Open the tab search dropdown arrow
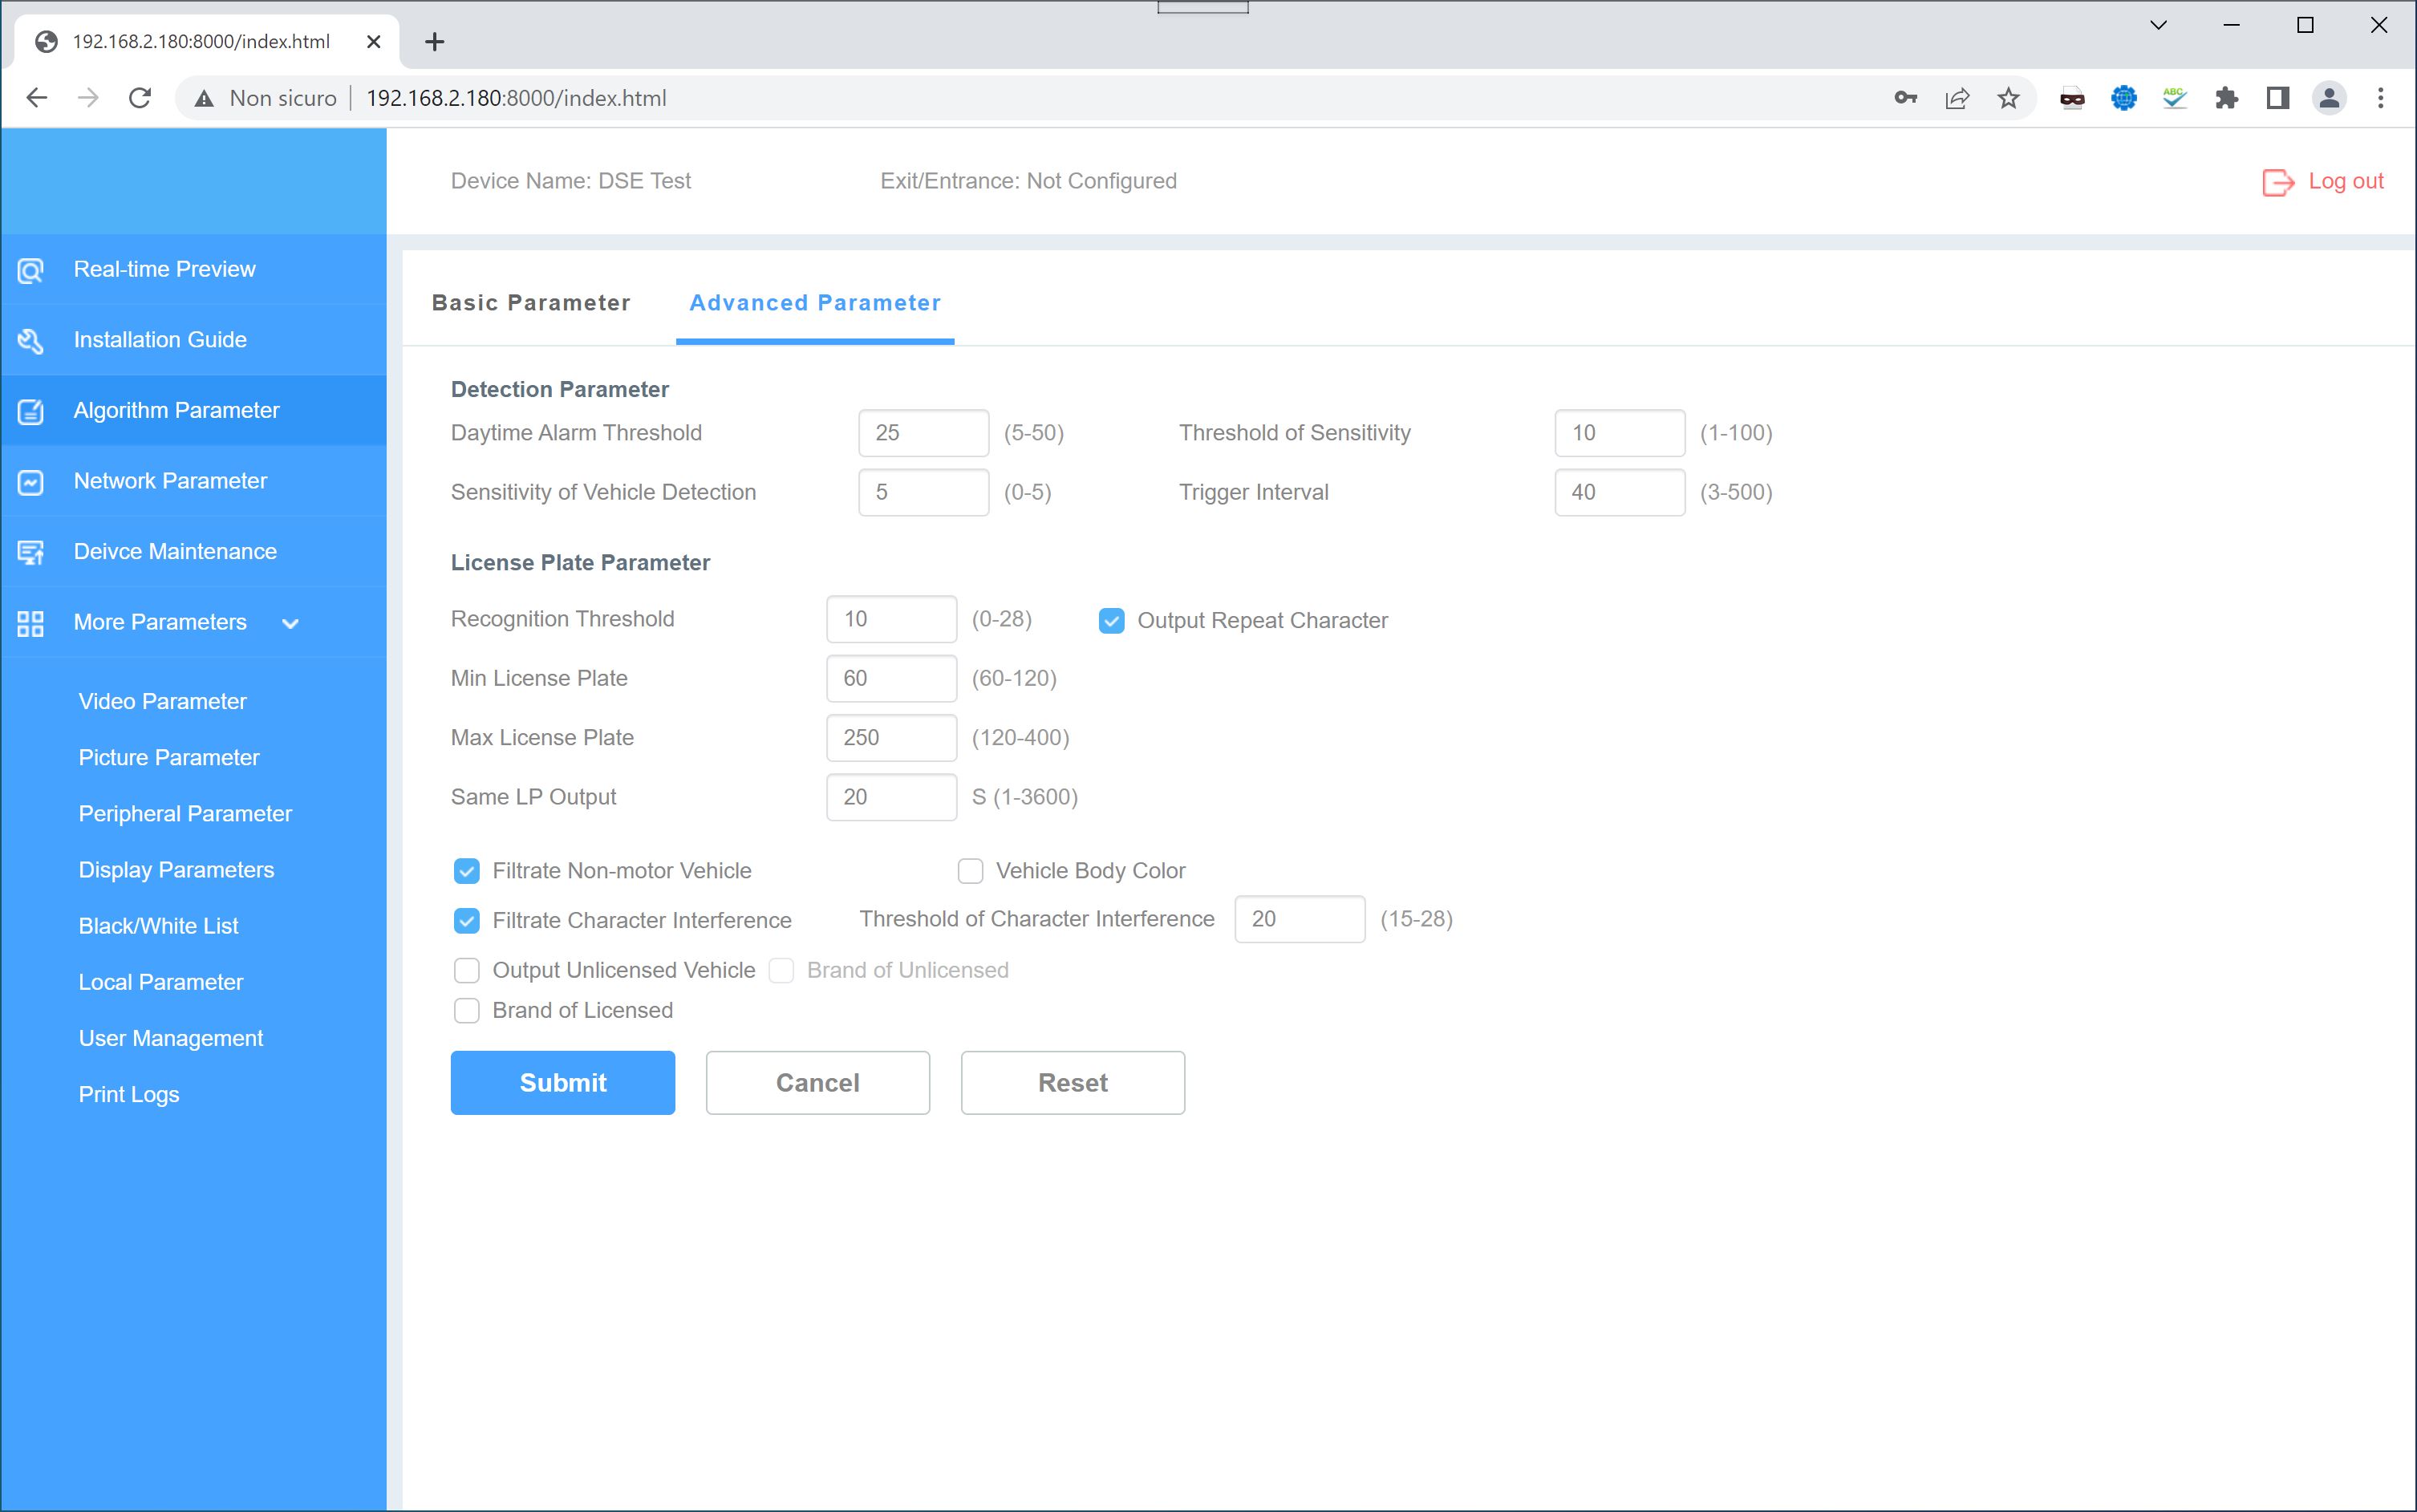 (2158, 26)
